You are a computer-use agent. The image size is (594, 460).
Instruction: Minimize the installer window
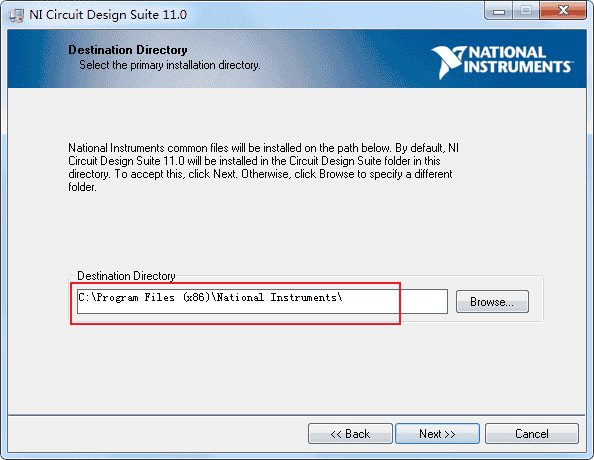[x=499, y=11]
